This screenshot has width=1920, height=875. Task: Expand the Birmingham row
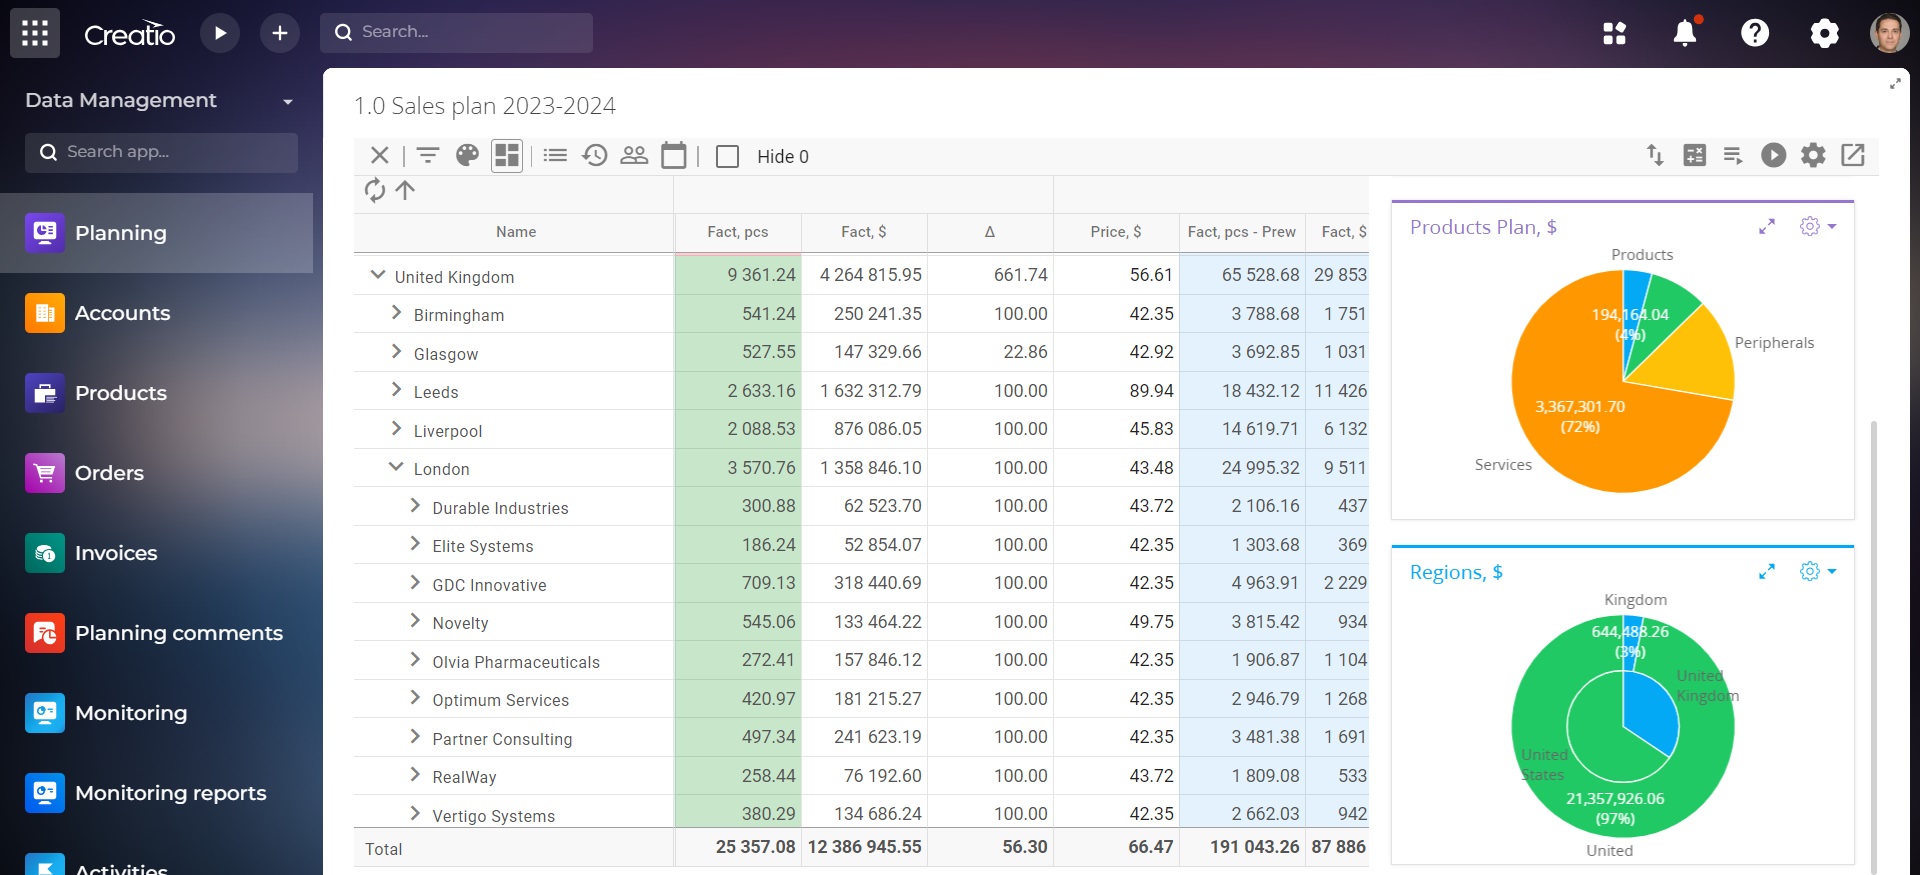point(397,313)
